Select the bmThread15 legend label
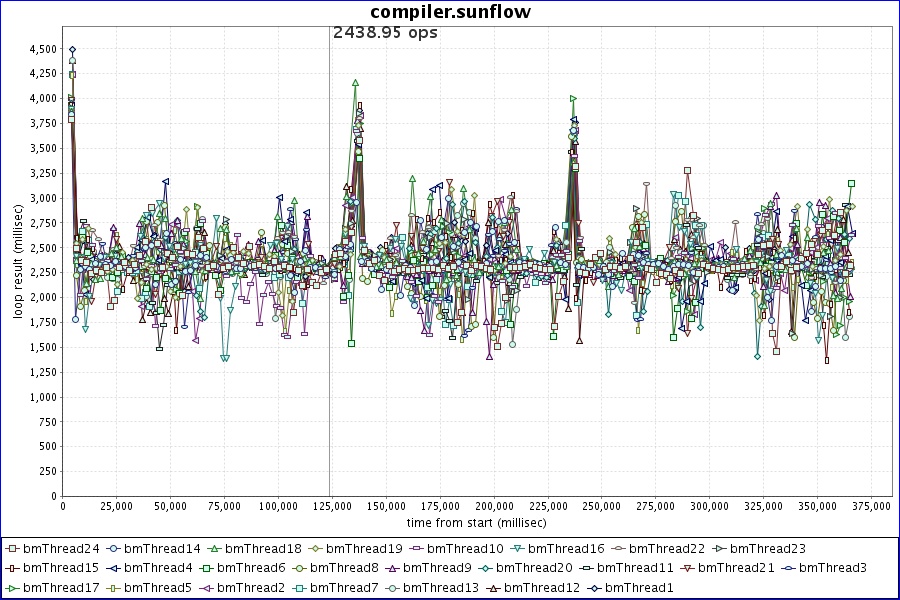The width and height of the screenshot is (900, 600). point(61,568)
